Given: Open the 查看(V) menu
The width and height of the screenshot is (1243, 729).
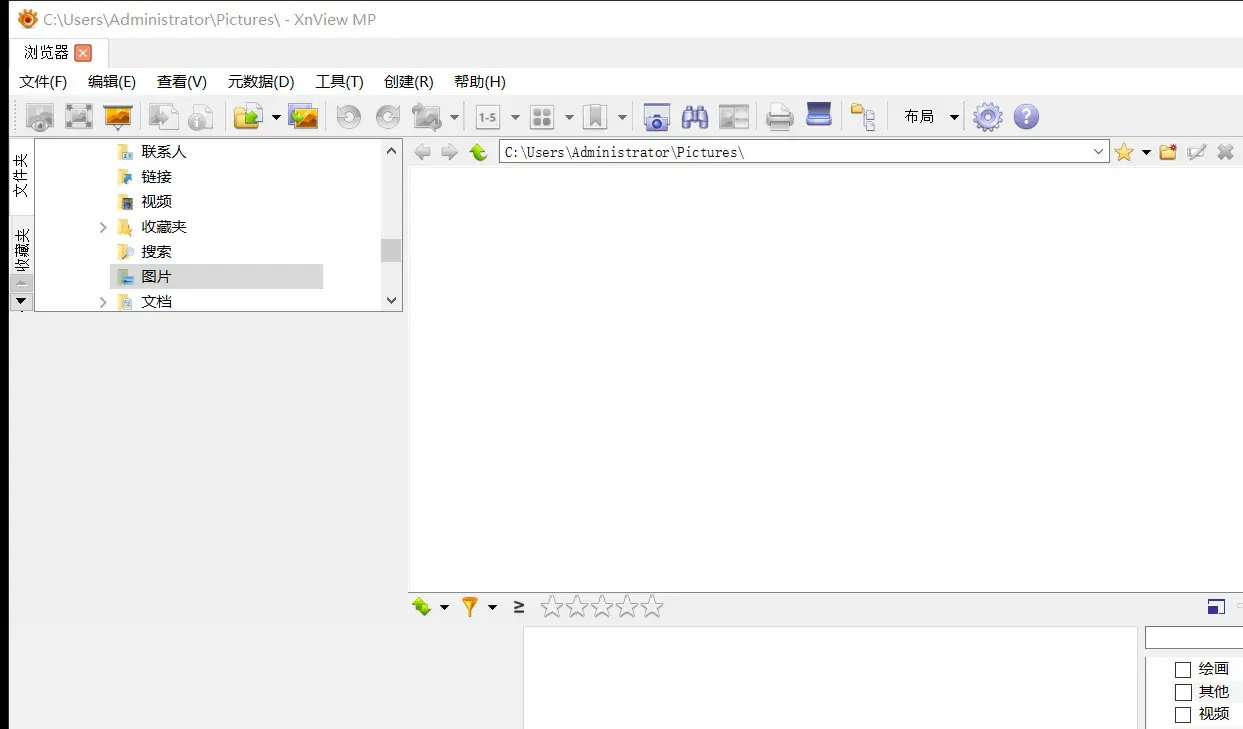Looking at the screenshot, I should tap(182, 82).
